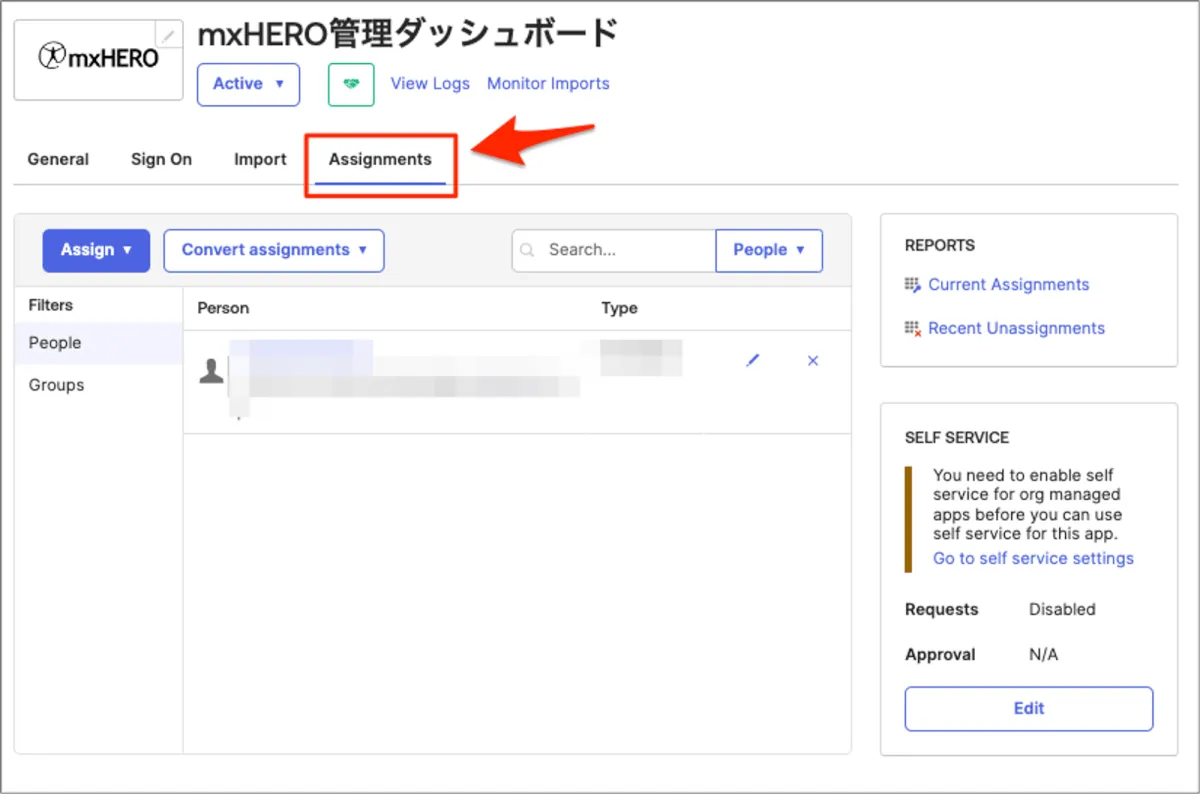Click the Edit button in Self Service

pyautogui.click(x=1028, y=708)
